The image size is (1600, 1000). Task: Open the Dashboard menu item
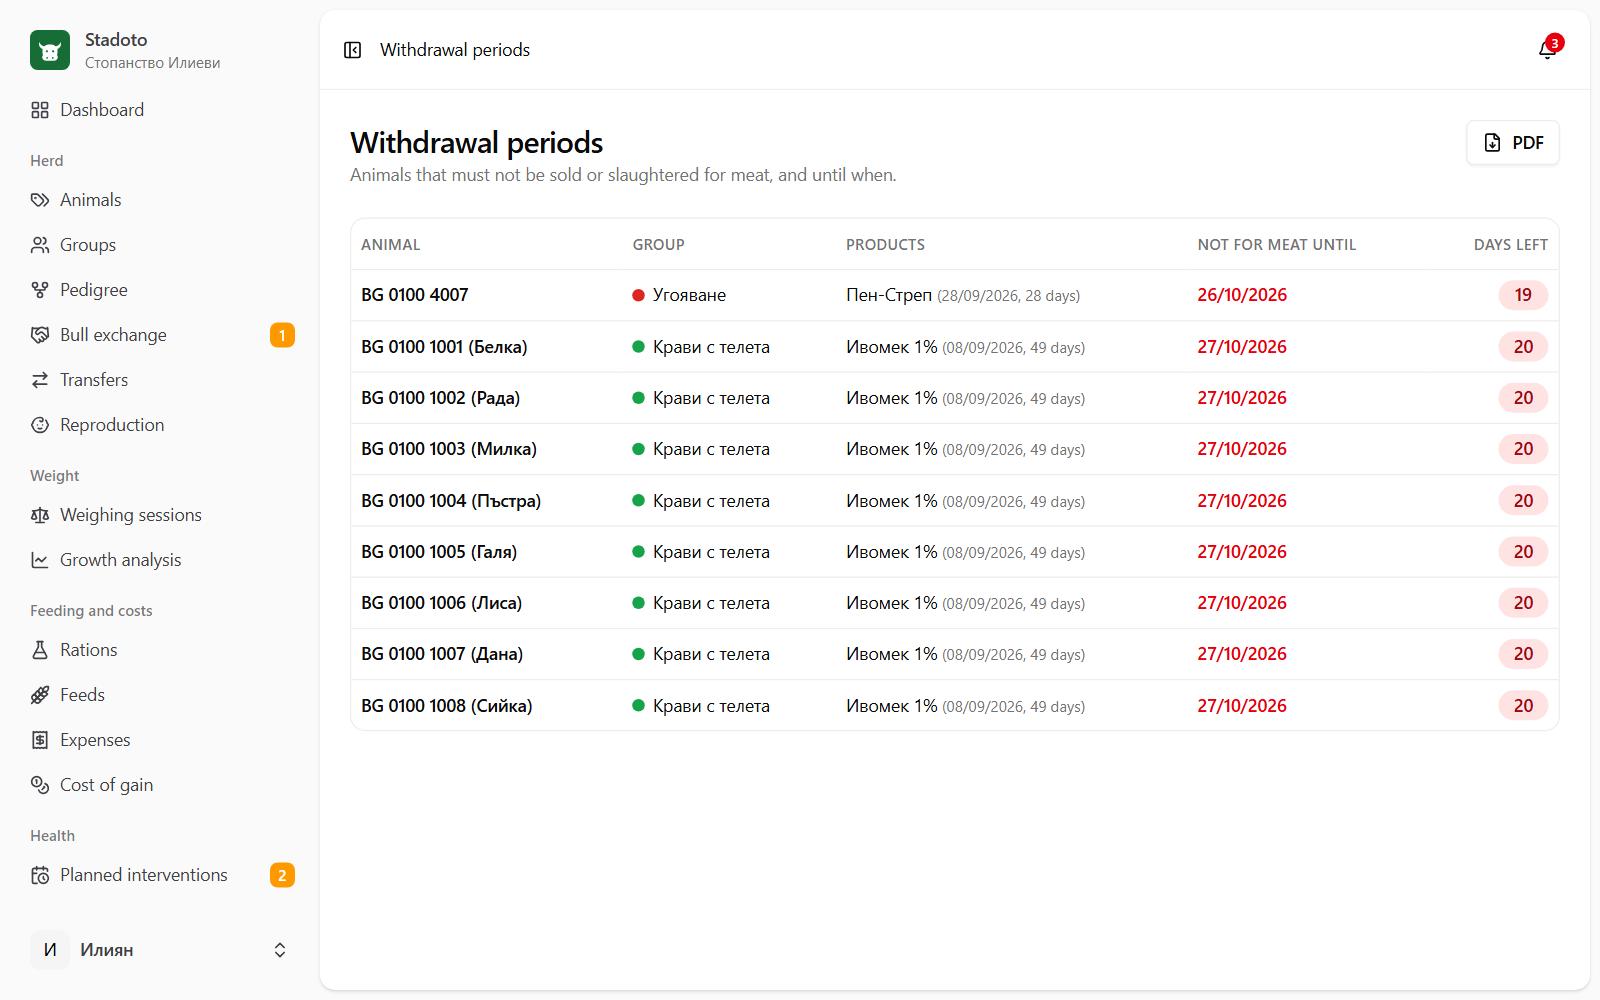(160, 110)
